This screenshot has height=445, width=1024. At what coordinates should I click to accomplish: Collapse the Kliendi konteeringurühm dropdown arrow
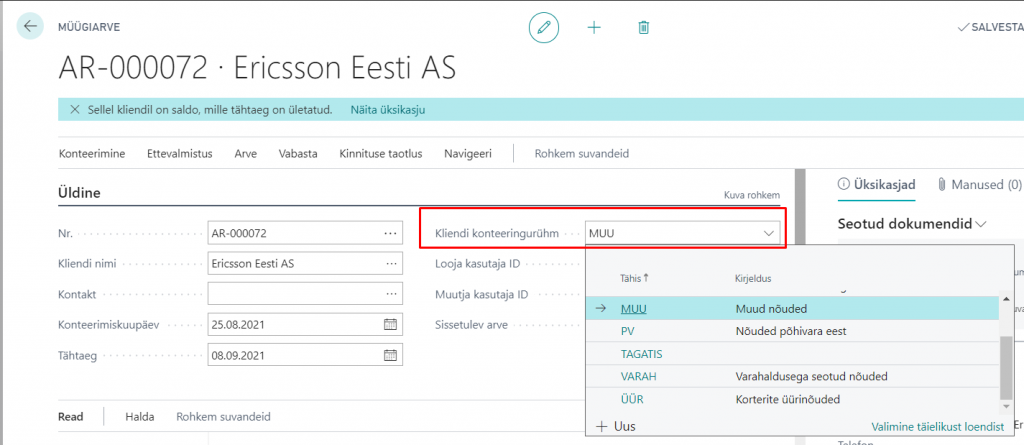[769, 234]
